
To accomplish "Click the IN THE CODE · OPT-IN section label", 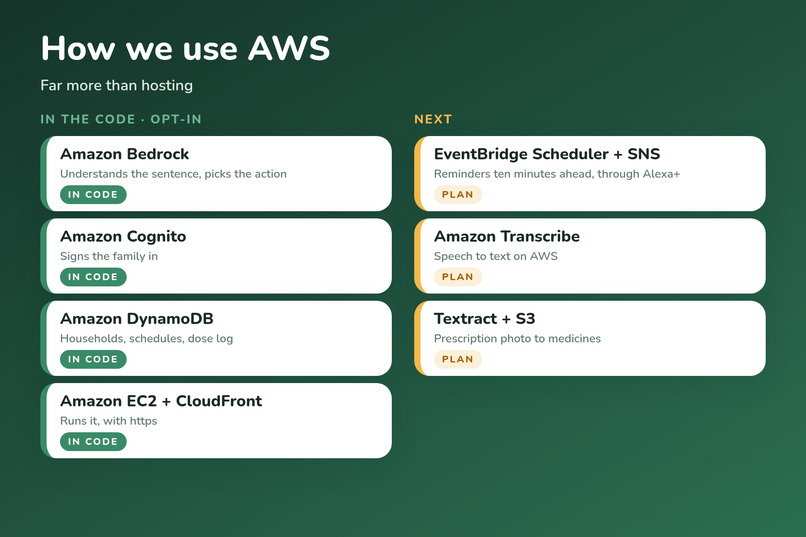I will click(x=121, y=119).
